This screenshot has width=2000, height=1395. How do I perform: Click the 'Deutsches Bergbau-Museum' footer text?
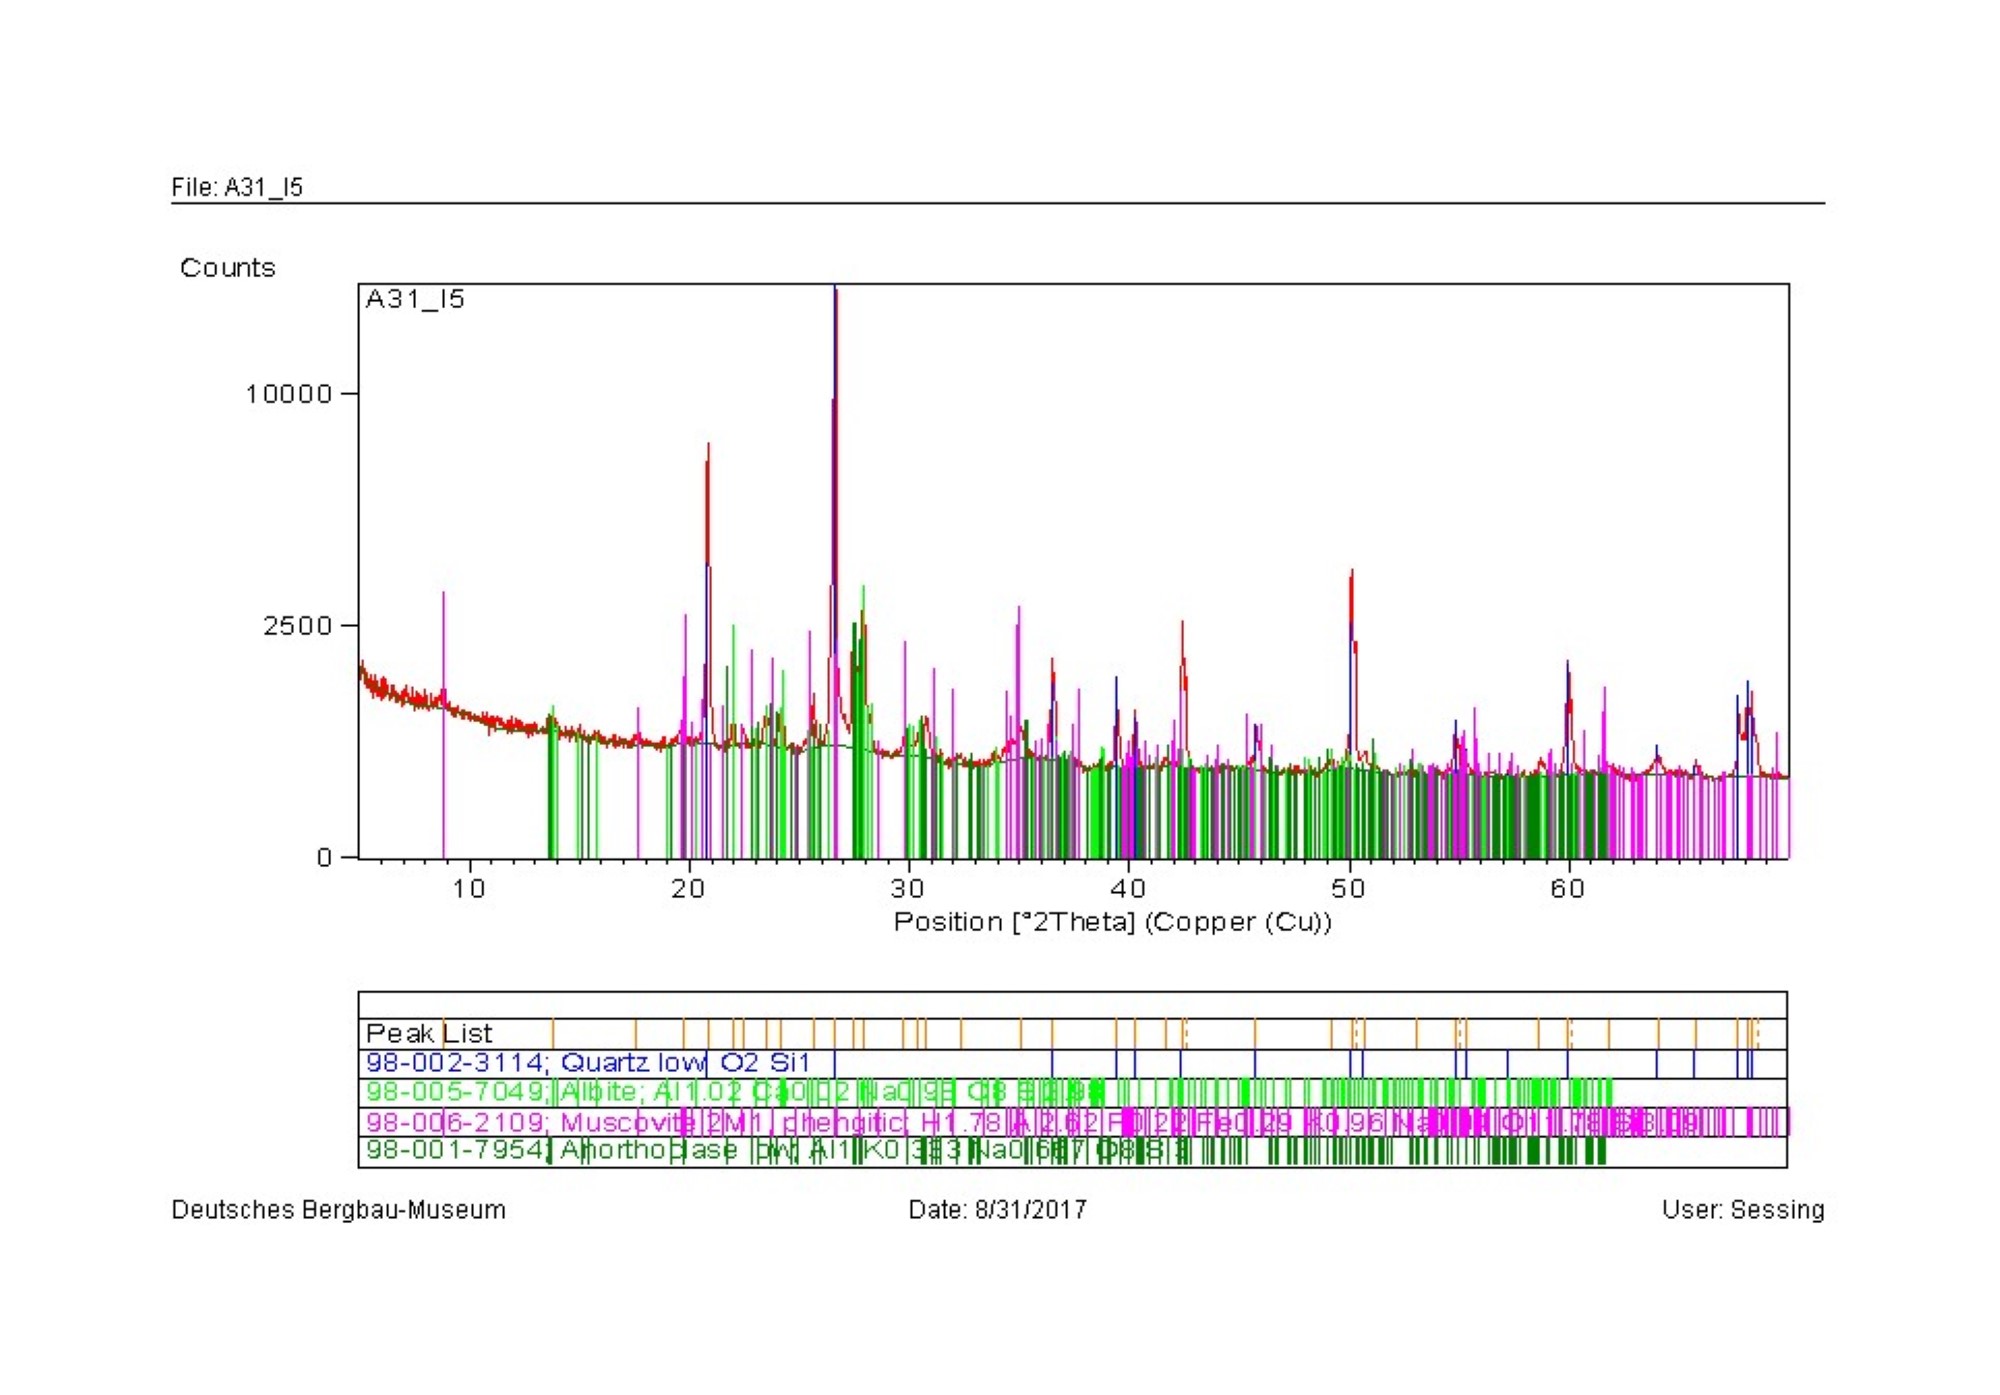coord(338,1210)
